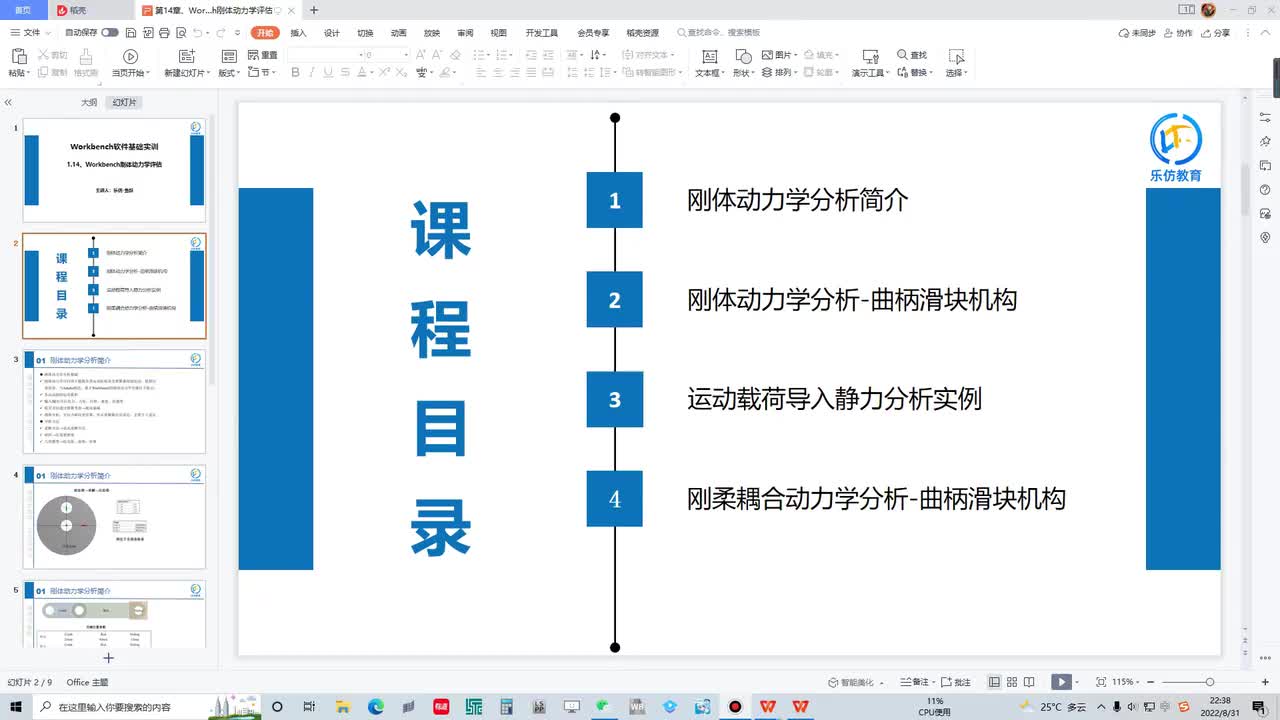Open the zoom percentage 115% dropdown
The width and height of the screenshot is (1280, 720).
click(x=1125, y=682)
